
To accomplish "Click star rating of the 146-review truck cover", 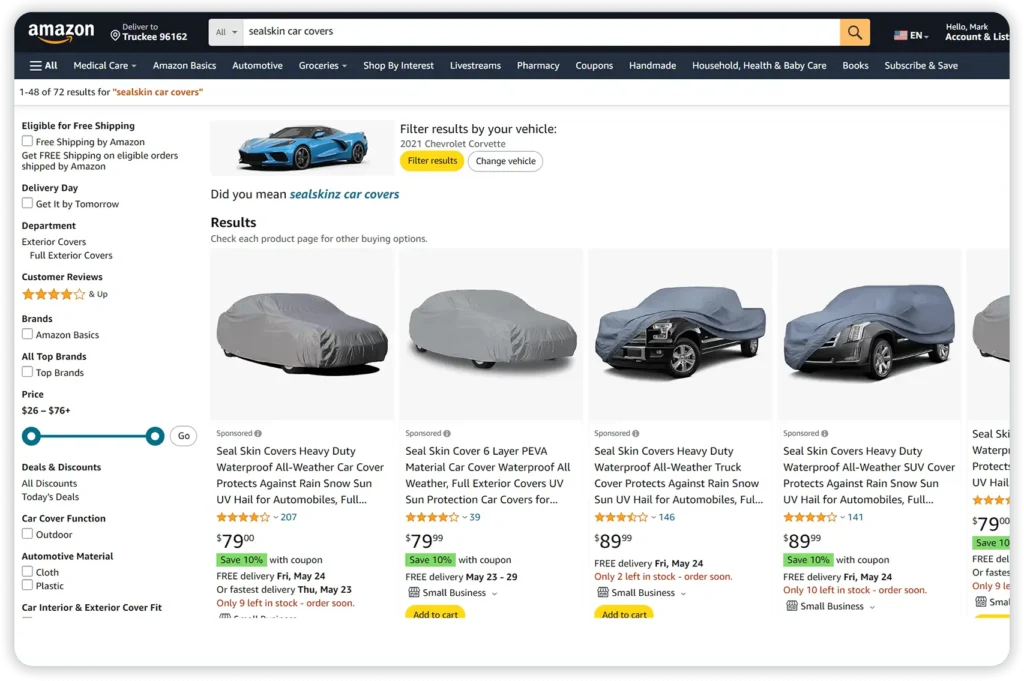I will (620, 517).
